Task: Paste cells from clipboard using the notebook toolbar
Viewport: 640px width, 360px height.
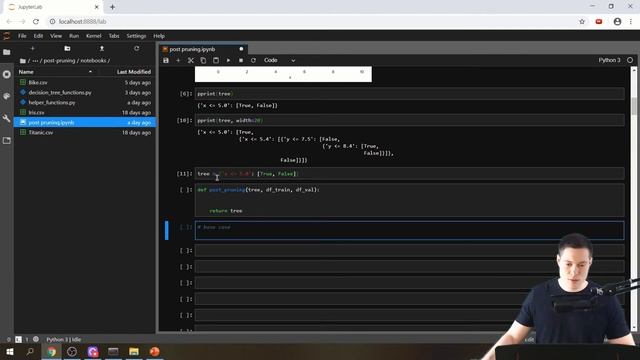Action: tap(216, 60)
